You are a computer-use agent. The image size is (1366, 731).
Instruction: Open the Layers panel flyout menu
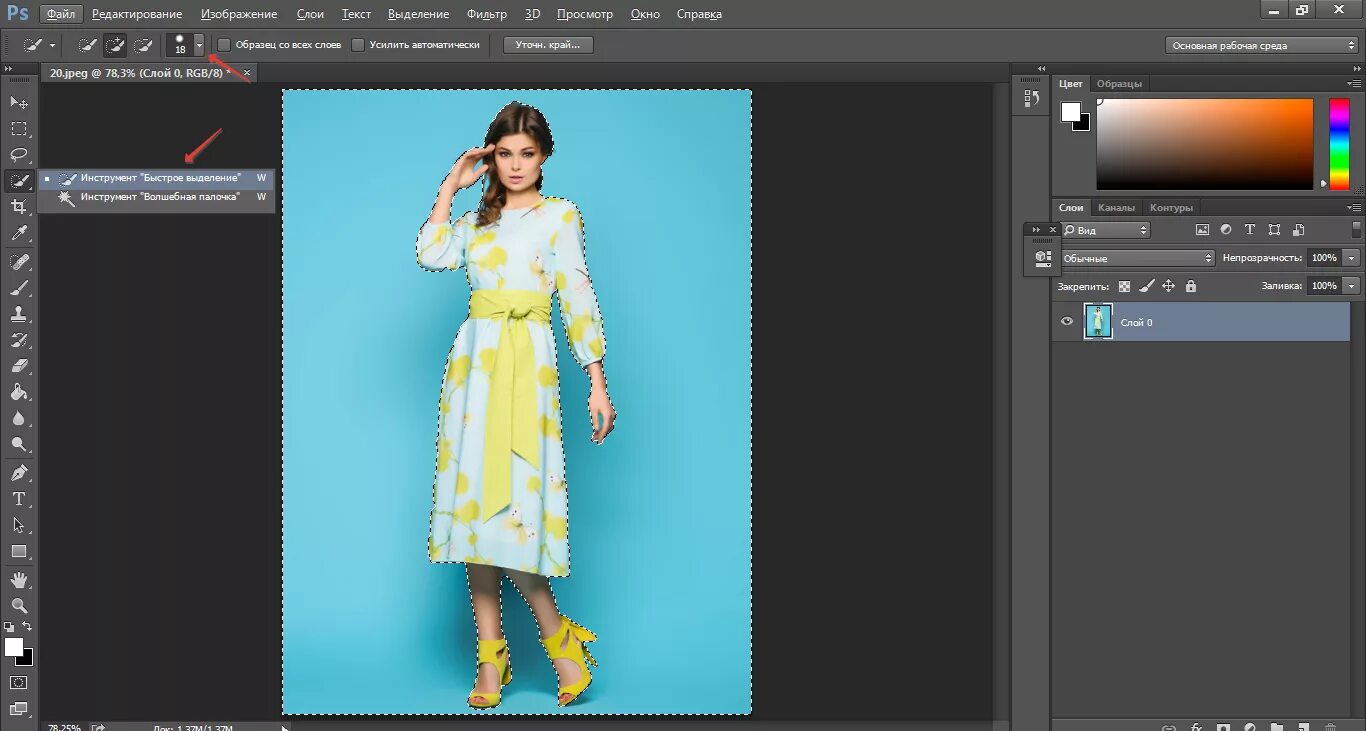click(x=1356, y=207)
